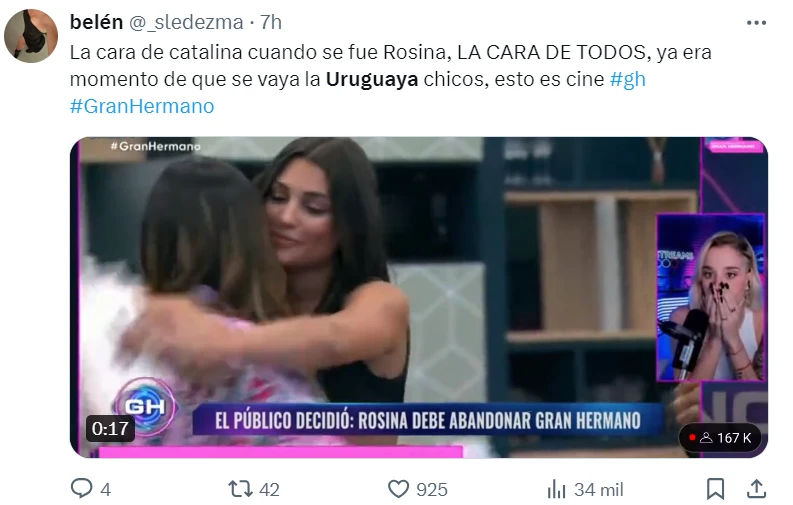Play the Gran Hermano video
This screenshot has height=505, width=793.
(419, 297)
